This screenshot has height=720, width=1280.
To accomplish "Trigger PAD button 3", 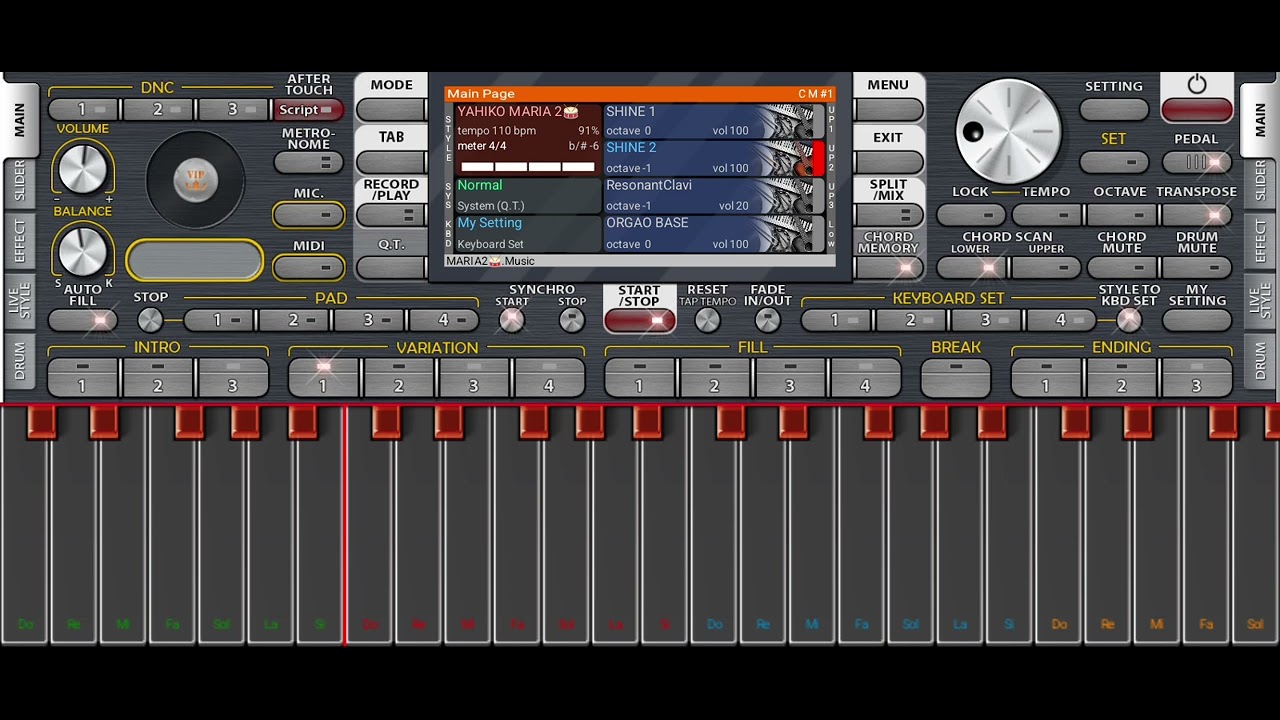I will click(x=369, y=320).
